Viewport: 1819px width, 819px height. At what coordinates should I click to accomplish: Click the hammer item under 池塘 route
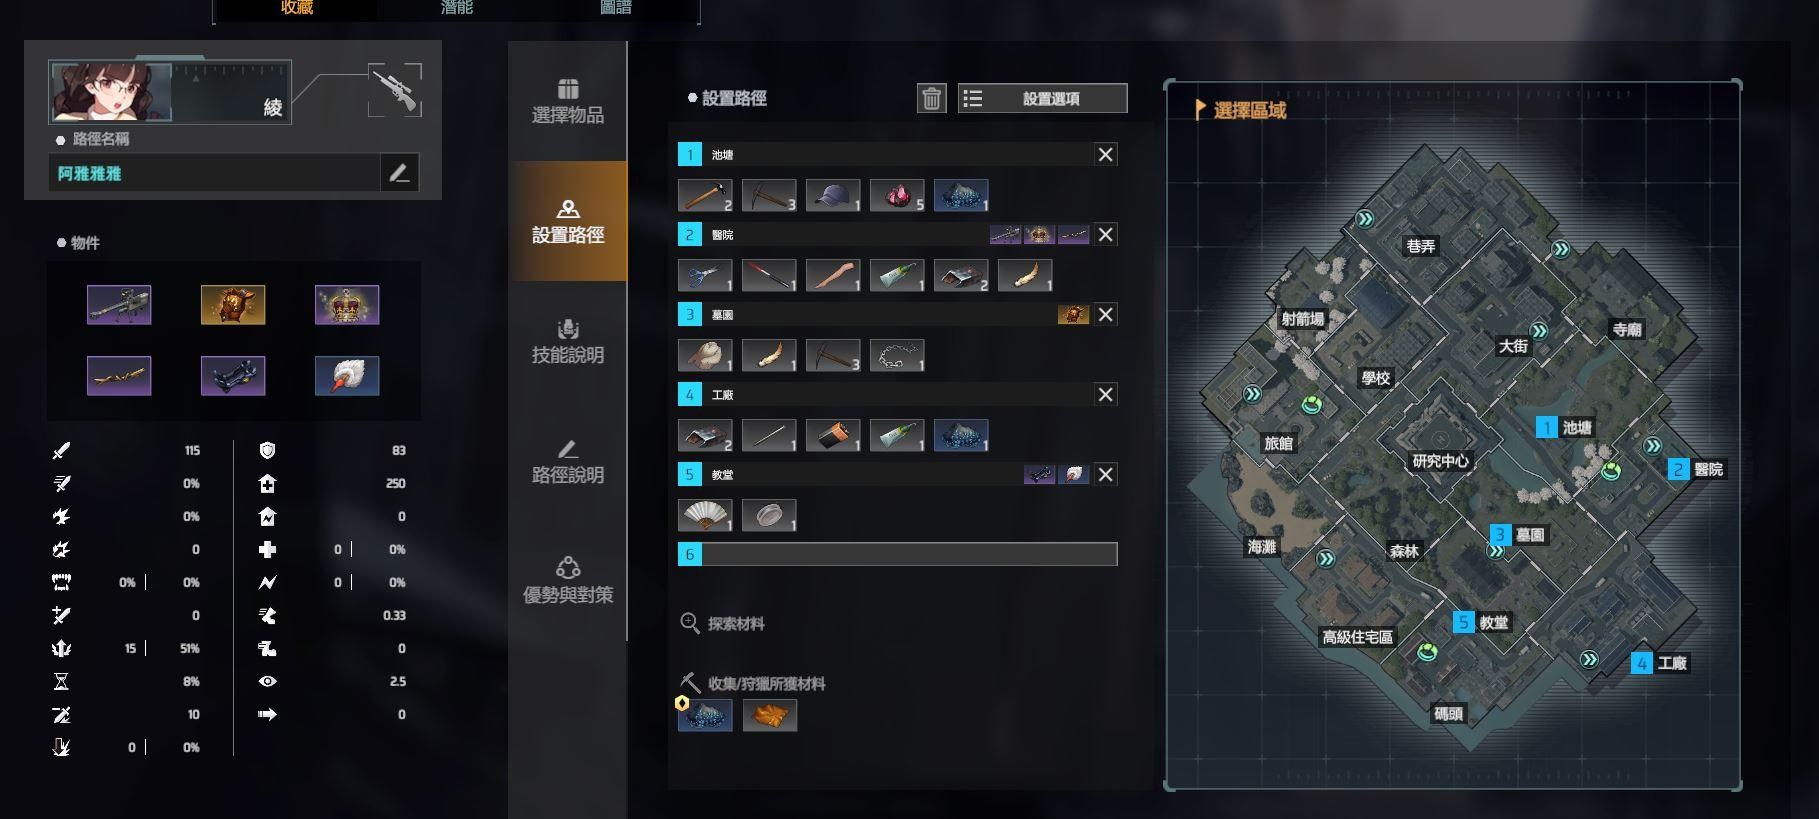pyautogui.click(x=705, y=195)
